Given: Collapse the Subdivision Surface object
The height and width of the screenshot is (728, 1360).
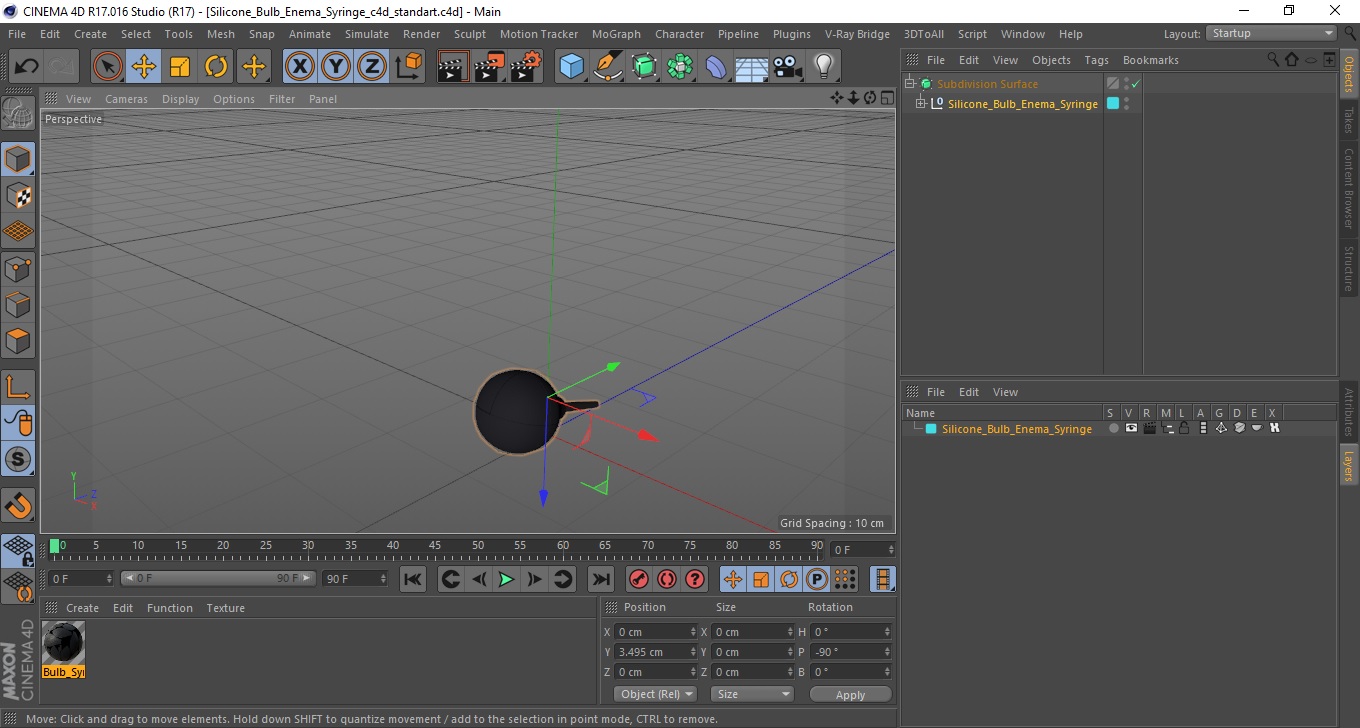Looking at the screenshot, I should pos(910,84).
